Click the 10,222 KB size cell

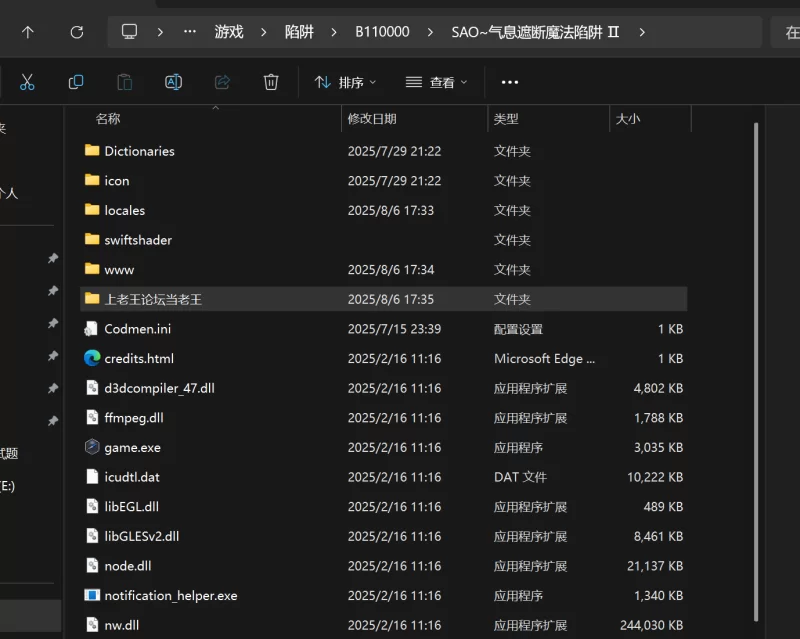point(655,477)
